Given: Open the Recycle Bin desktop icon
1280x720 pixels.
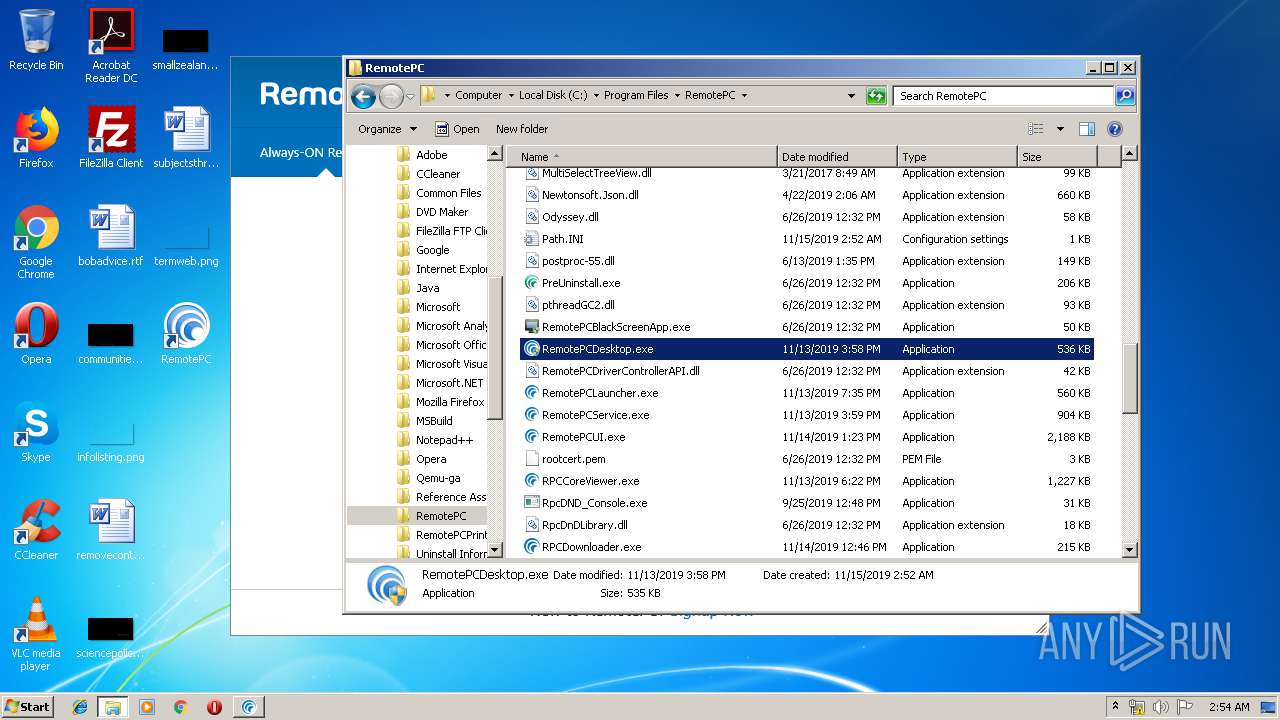Looking at the screenshot, I should 36,40.
